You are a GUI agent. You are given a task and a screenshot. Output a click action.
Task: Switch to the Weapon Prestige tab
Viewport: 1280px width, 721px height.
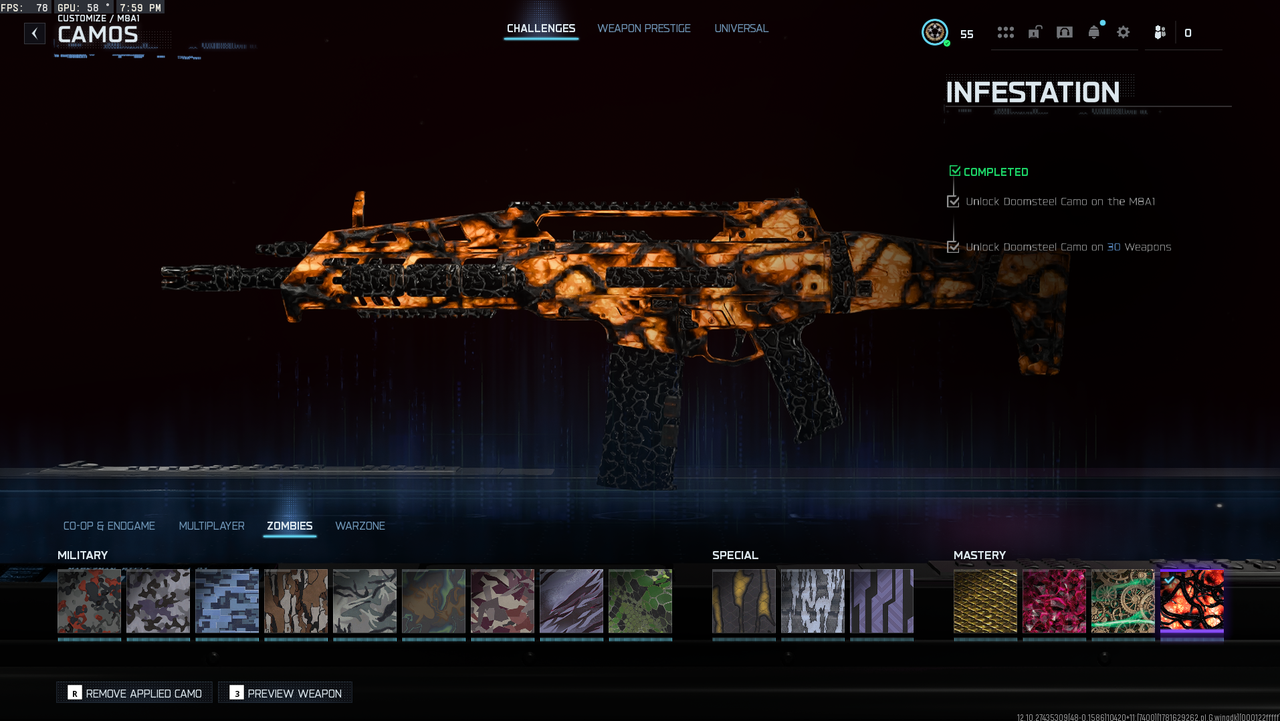[644, 29]
